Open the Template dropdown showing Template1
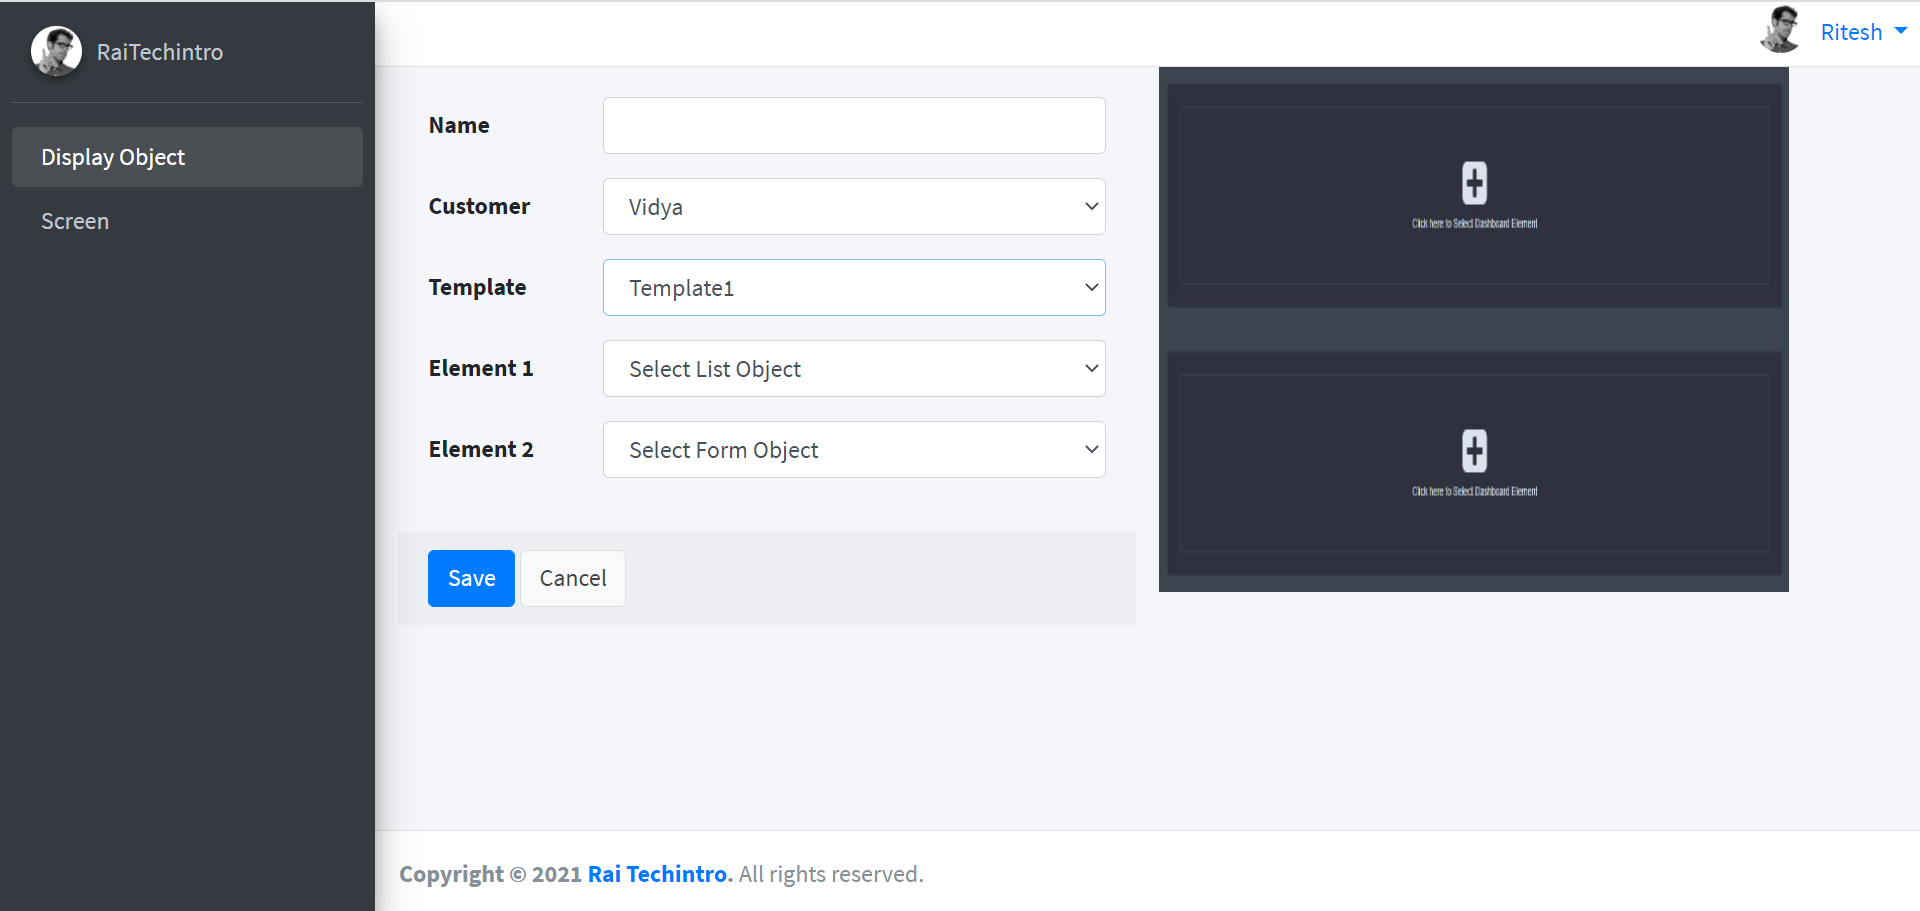 click(x=853, y=287)
